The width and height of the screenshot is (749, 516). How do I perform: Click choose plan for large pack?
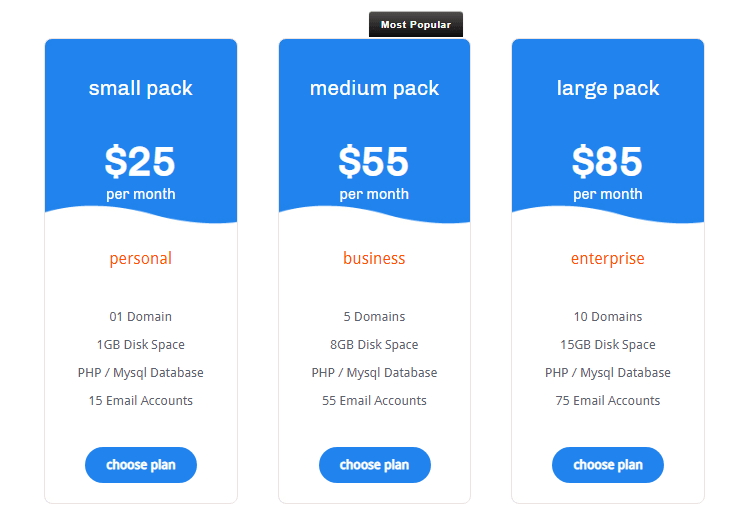(608, 465)
